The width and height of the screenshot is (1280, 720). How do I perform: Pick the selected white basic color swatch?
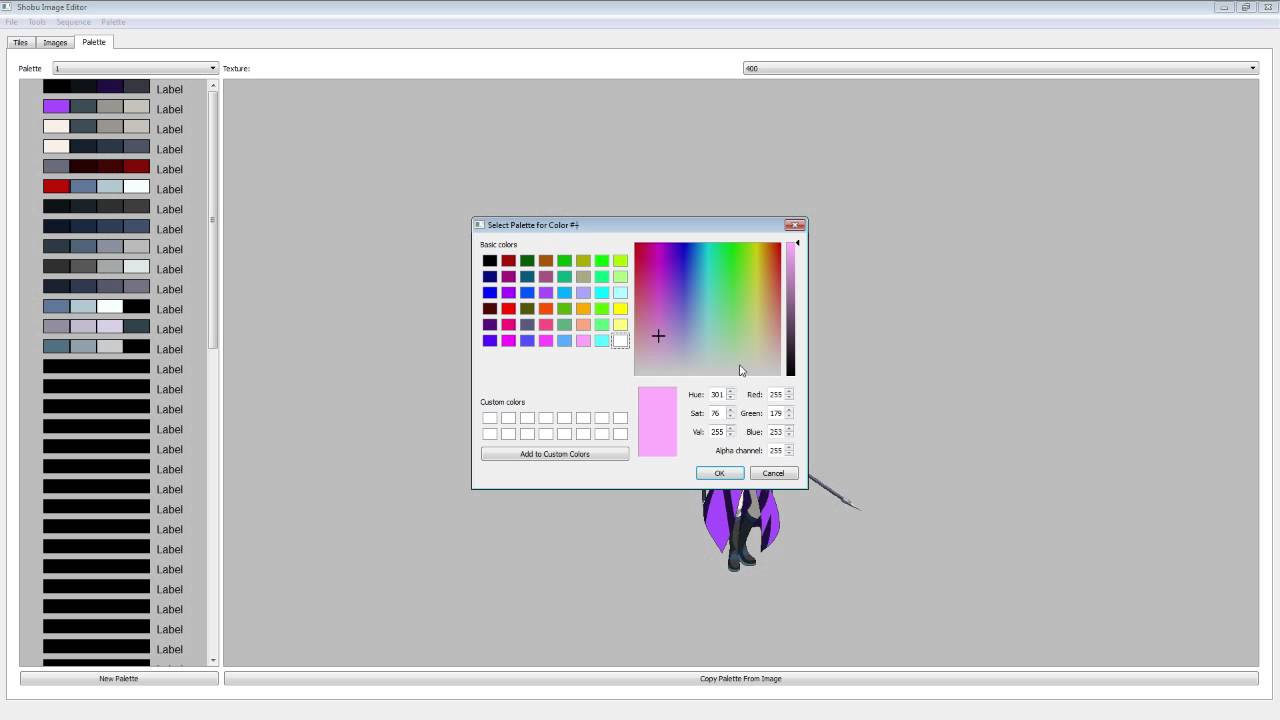coord(620,341)
